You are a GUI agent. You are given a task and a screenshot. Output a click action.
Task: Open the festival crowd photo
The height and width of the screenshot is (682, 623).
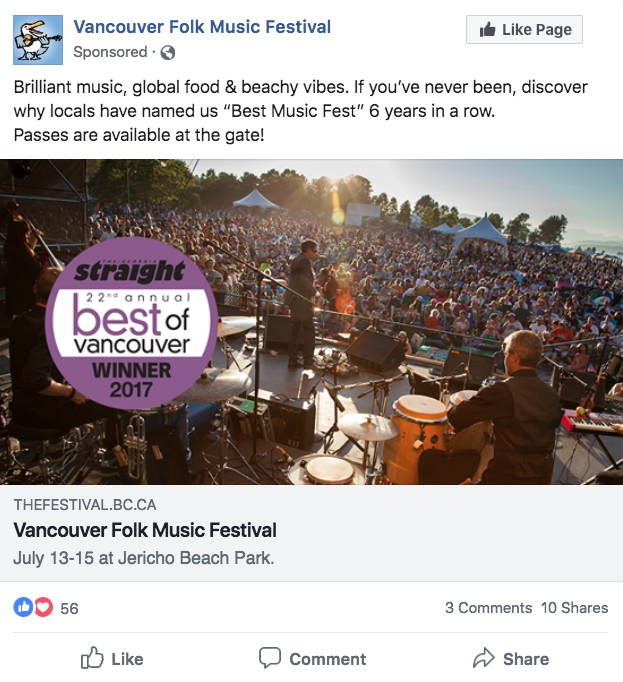(312, 322)
